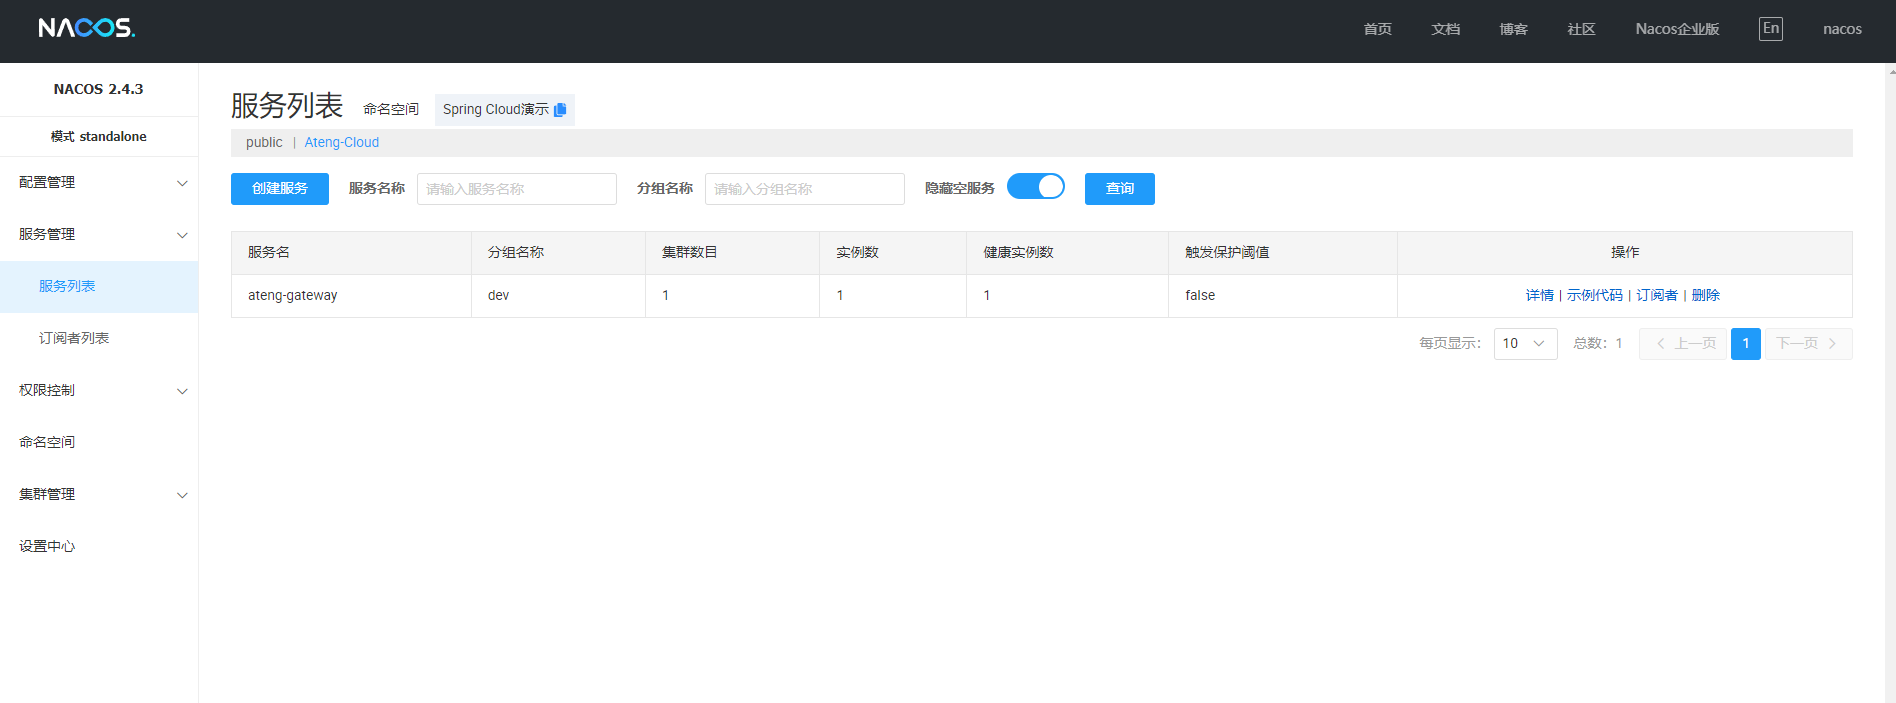This screenshot has height=703, width=1896.
Task: Open 订阅者列表 in the sidebar
Action: click(74, 339)
